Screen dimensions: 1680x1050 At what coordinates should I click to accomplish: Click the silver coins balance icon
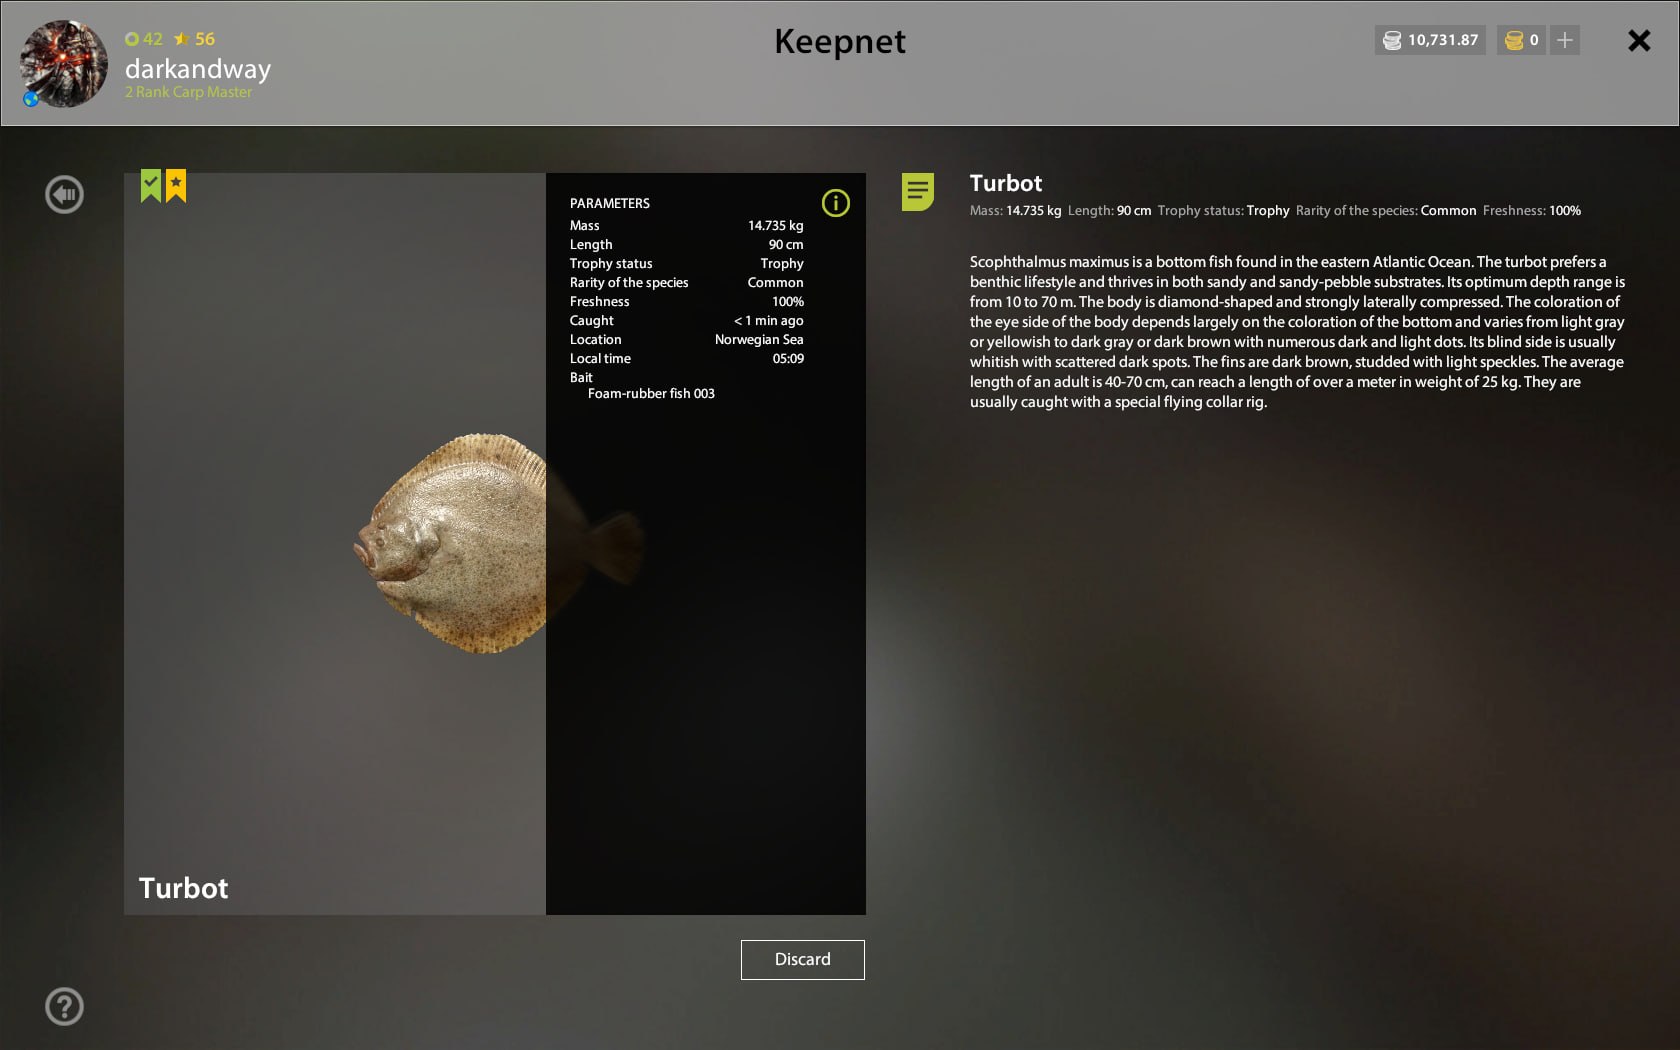[x=1391, y=40]
